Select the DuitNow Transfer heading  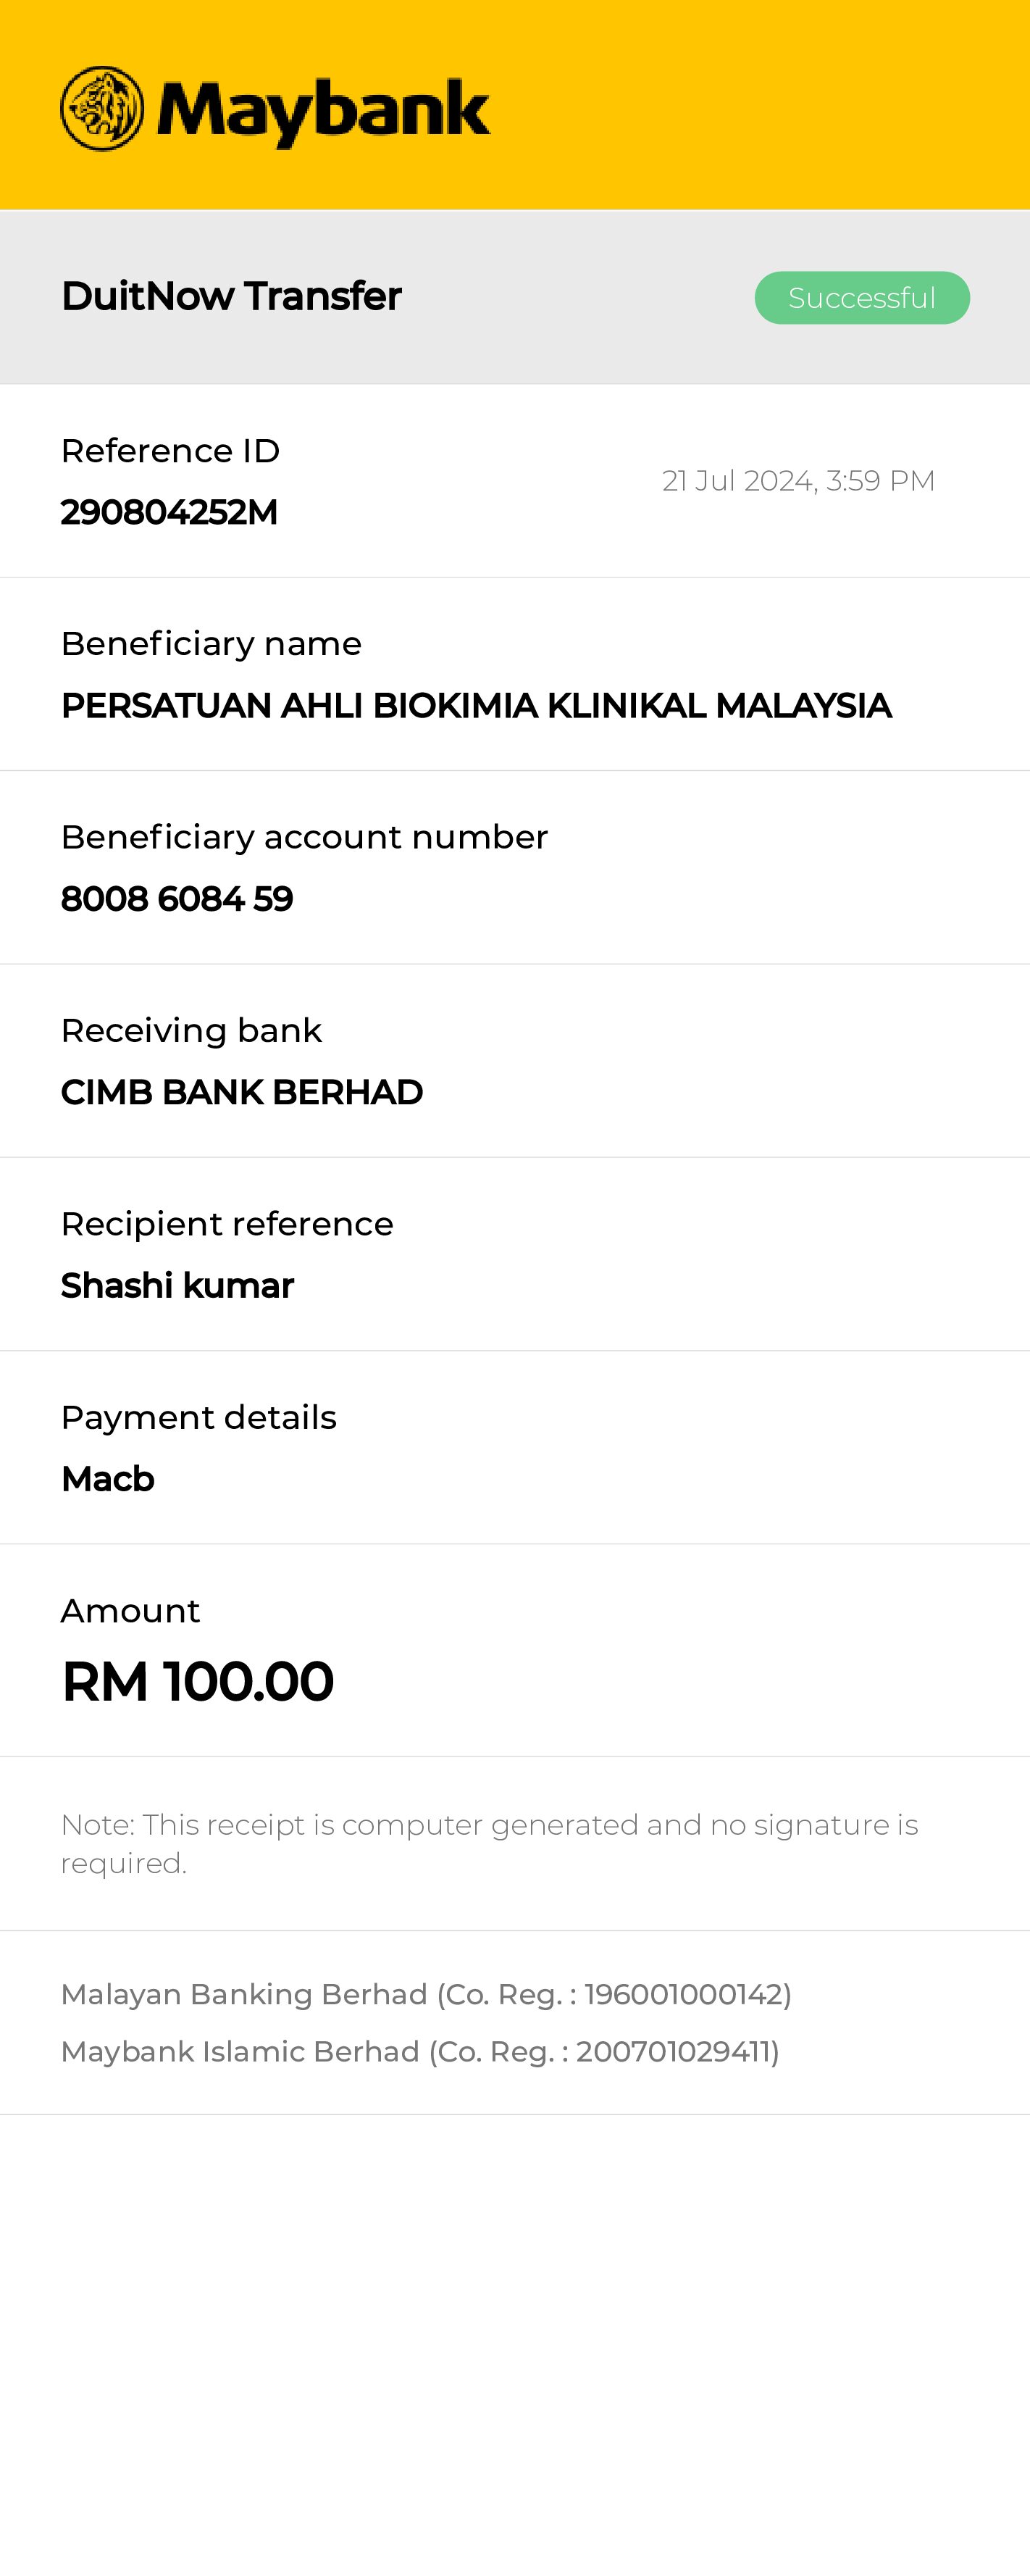(x=231, y=296)
